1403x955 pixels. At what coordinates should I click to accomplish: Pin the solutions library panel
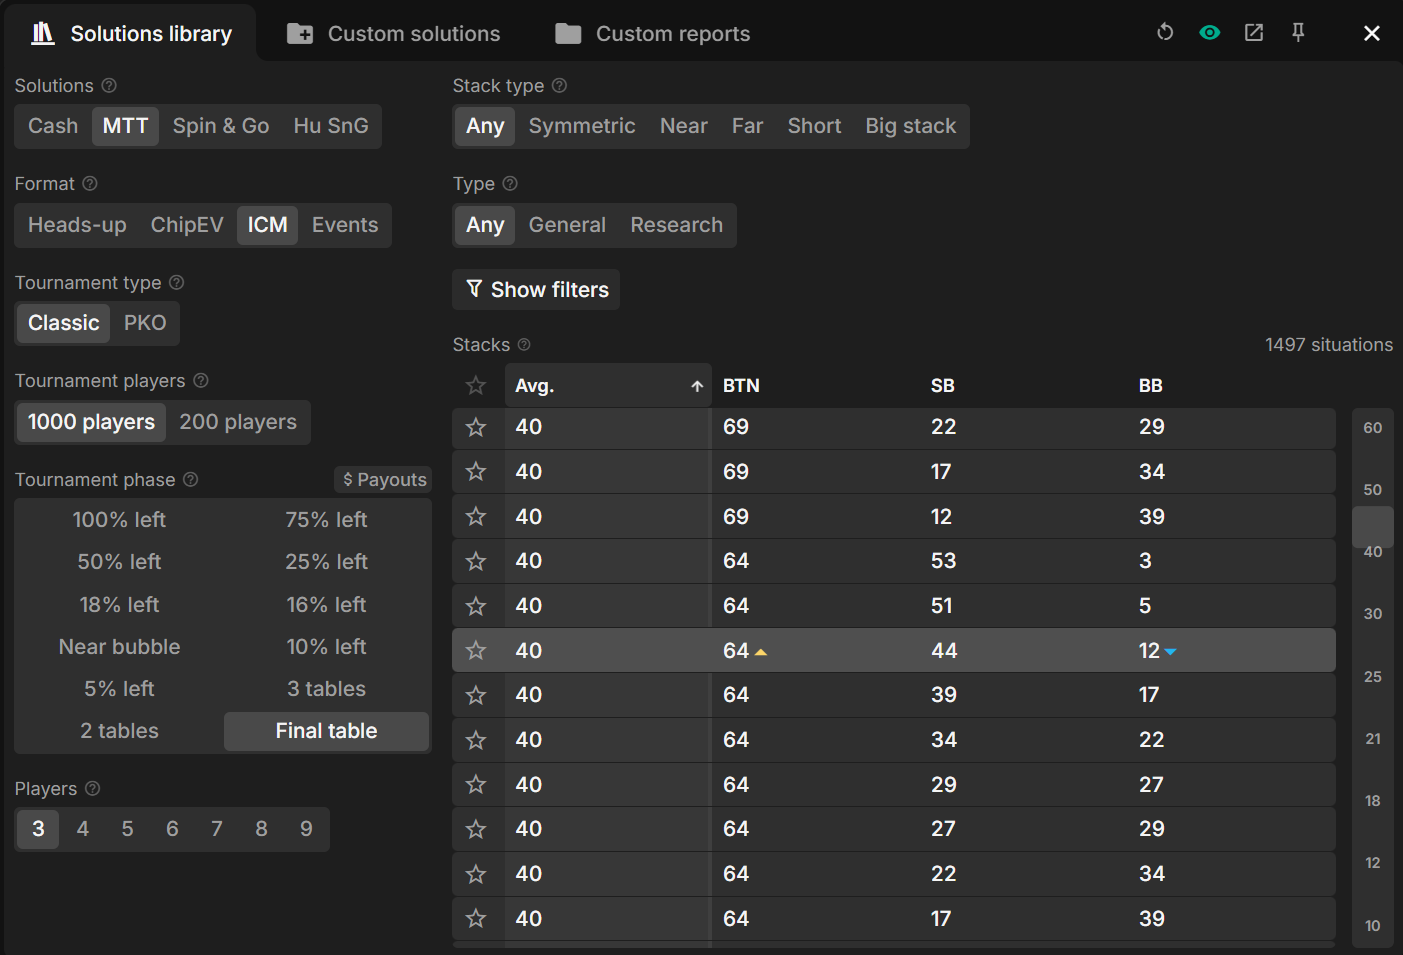point(1298,33)
